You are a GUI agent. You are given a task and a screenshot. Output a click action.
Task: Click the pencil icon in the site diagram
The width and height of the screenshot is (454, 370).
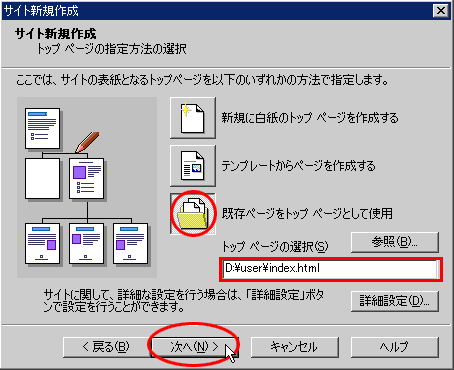87,142
